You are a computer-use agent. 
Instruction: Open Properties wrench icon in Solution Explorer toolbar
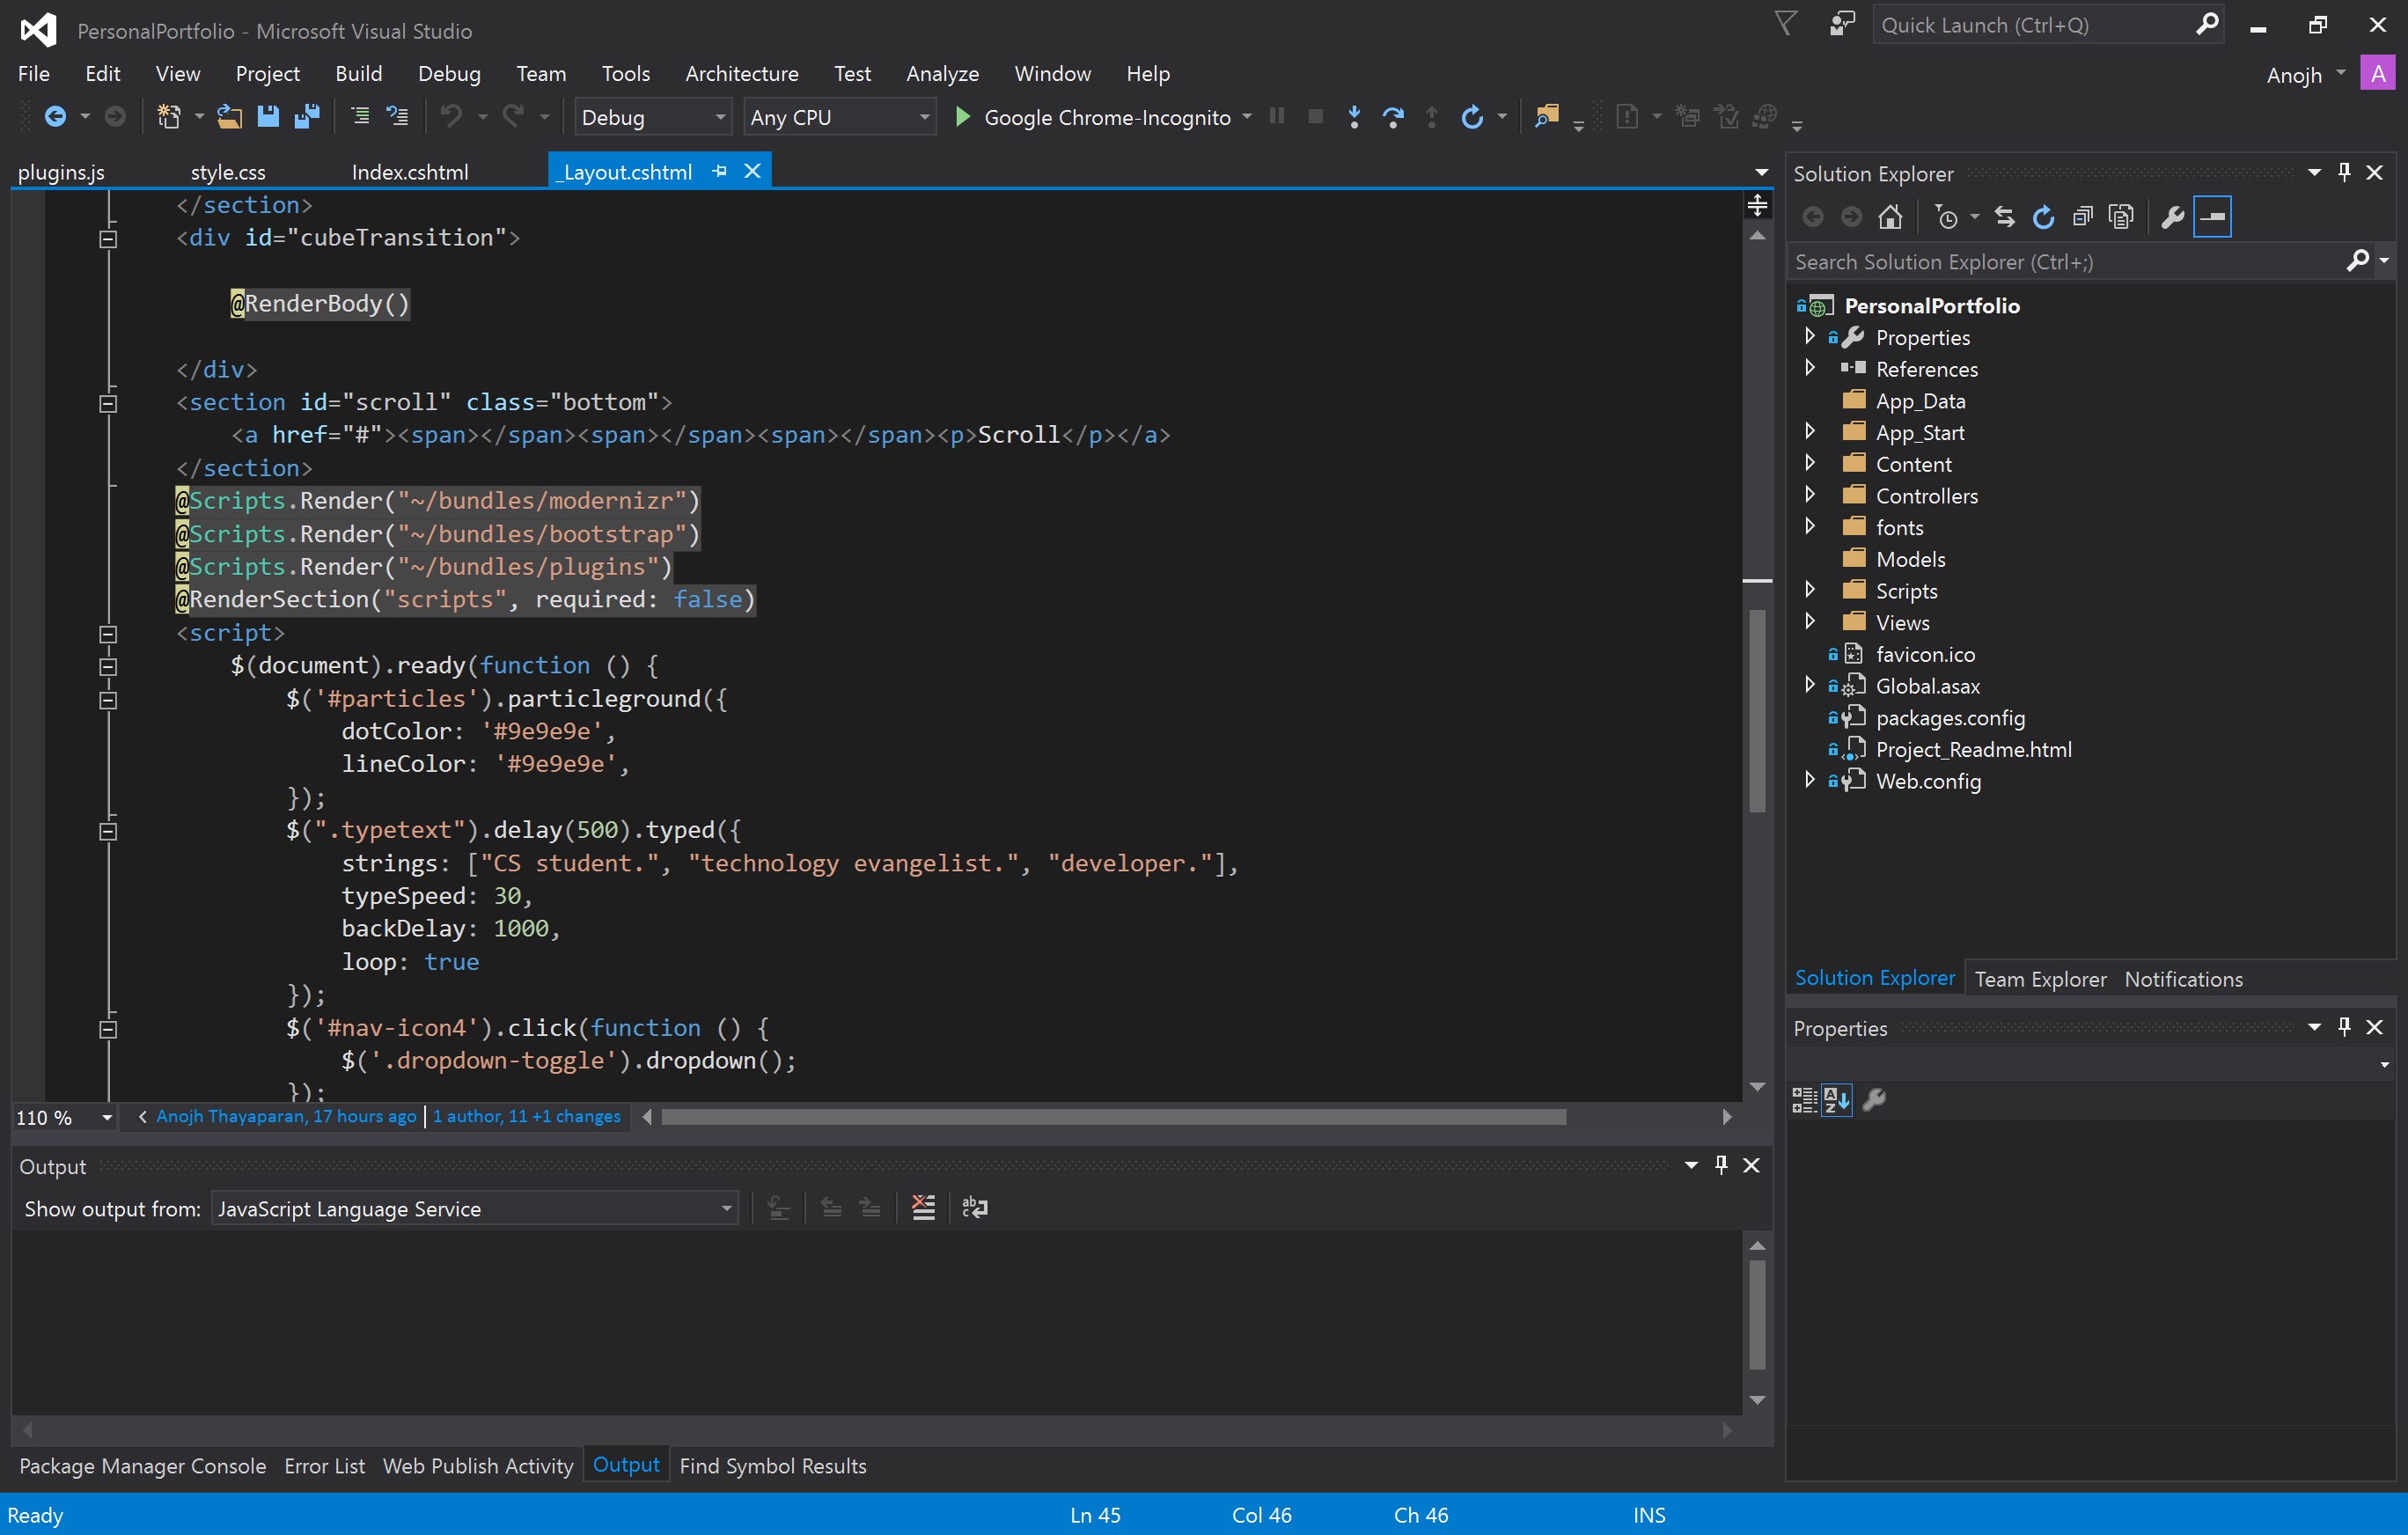(x=2171, y=216)
